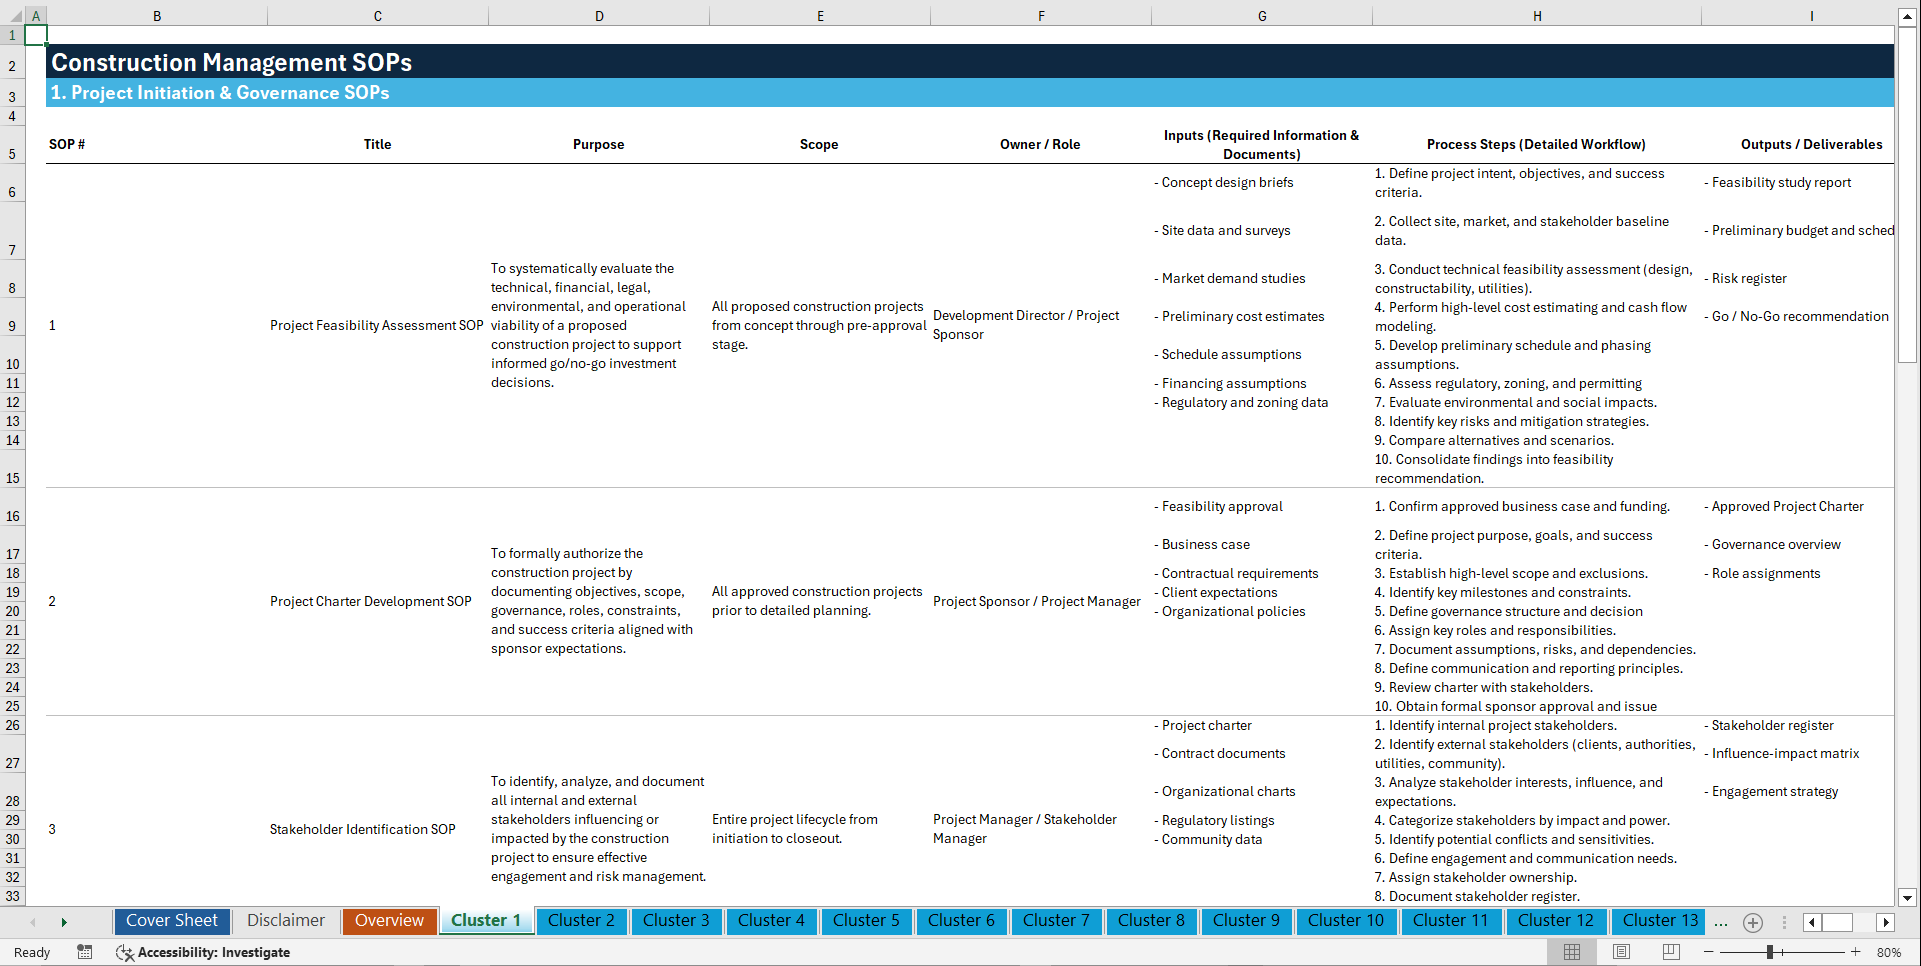Switch to Normal view in the status bar

[x=1570, y=952]
